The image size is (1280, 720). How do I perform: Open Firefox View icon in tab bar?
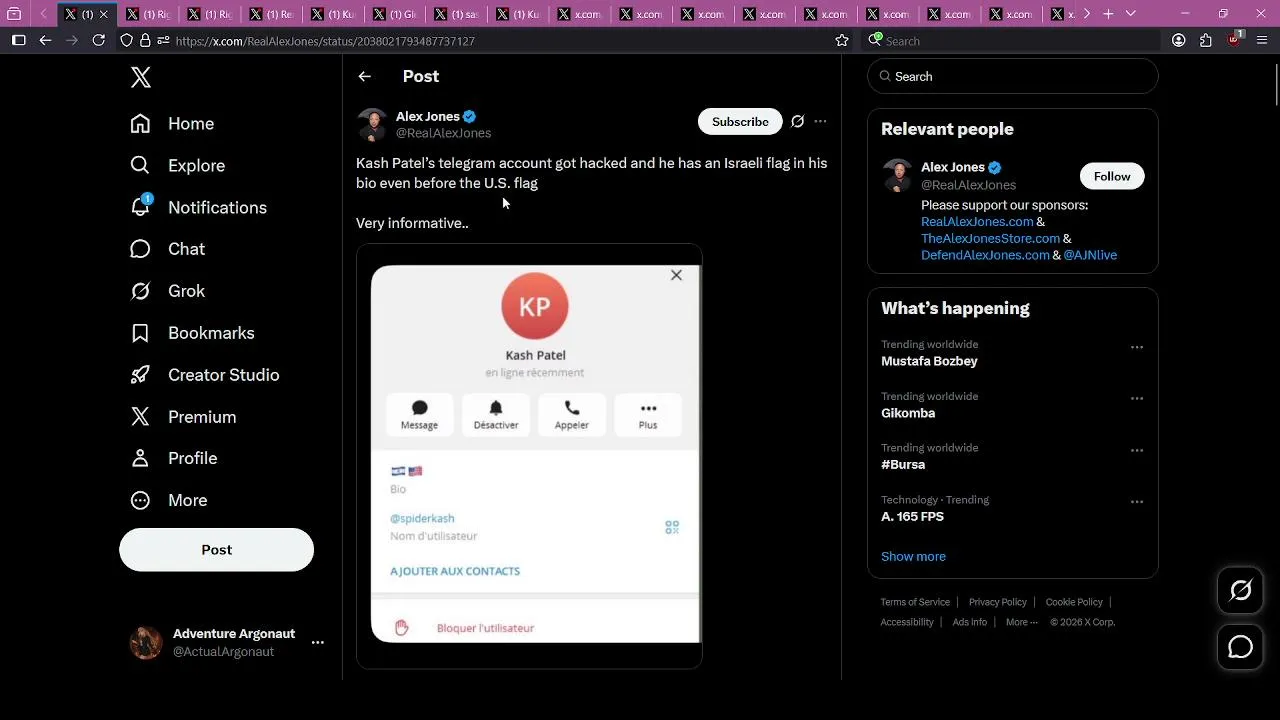tap(14, 14)
